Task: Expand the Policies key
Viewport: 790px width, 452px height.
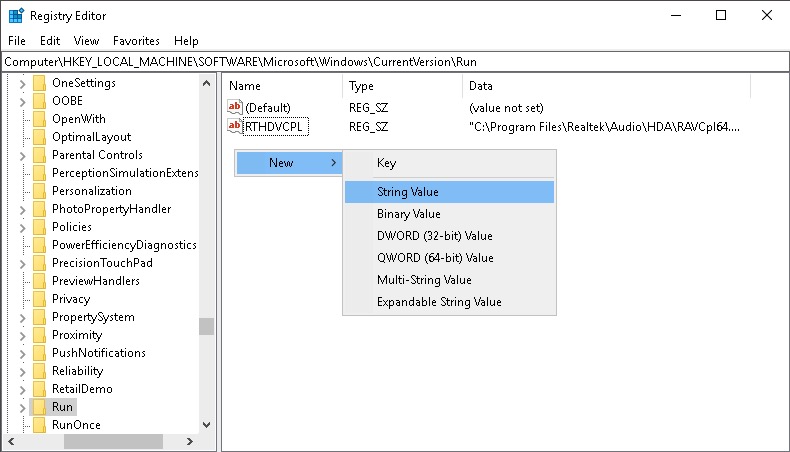Action: click(22, 228)
